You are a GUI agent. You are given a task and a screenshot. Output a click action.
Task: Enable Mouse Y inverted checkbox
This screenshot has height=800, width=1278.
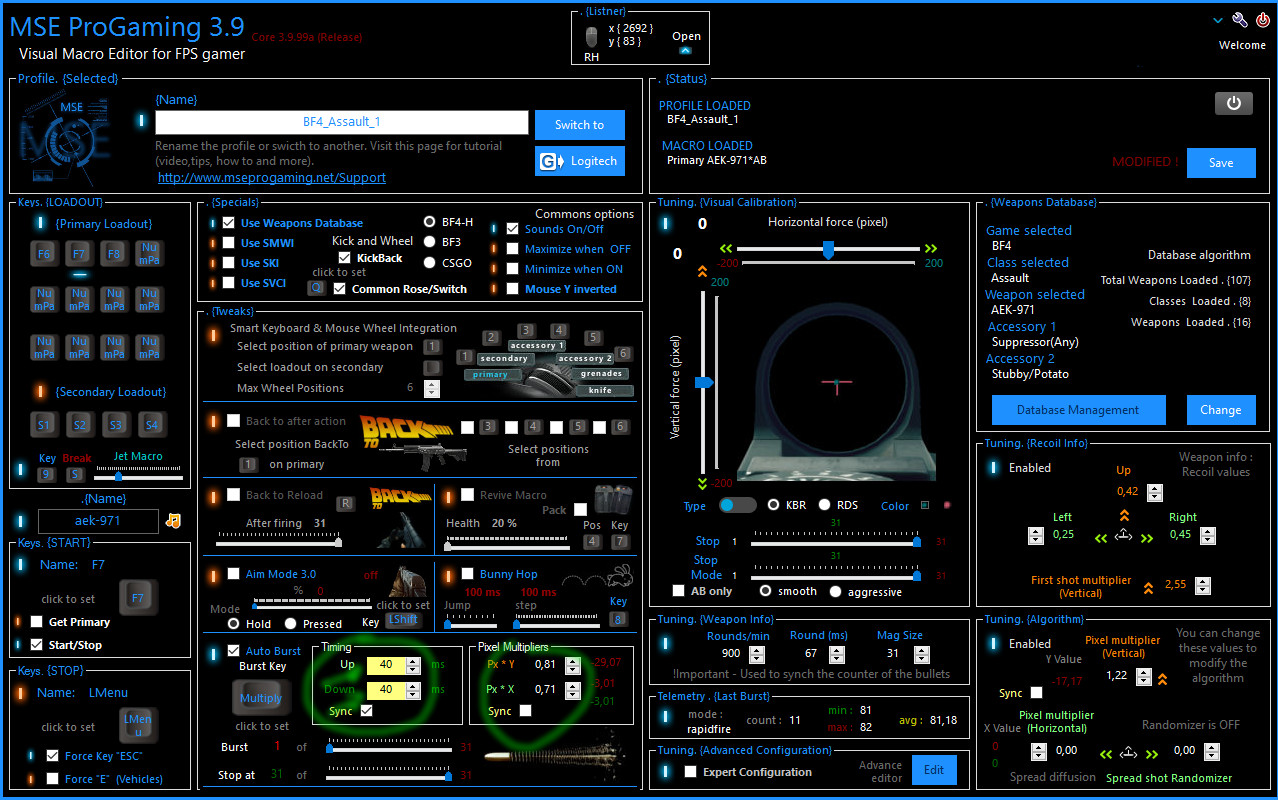point(513,289)
